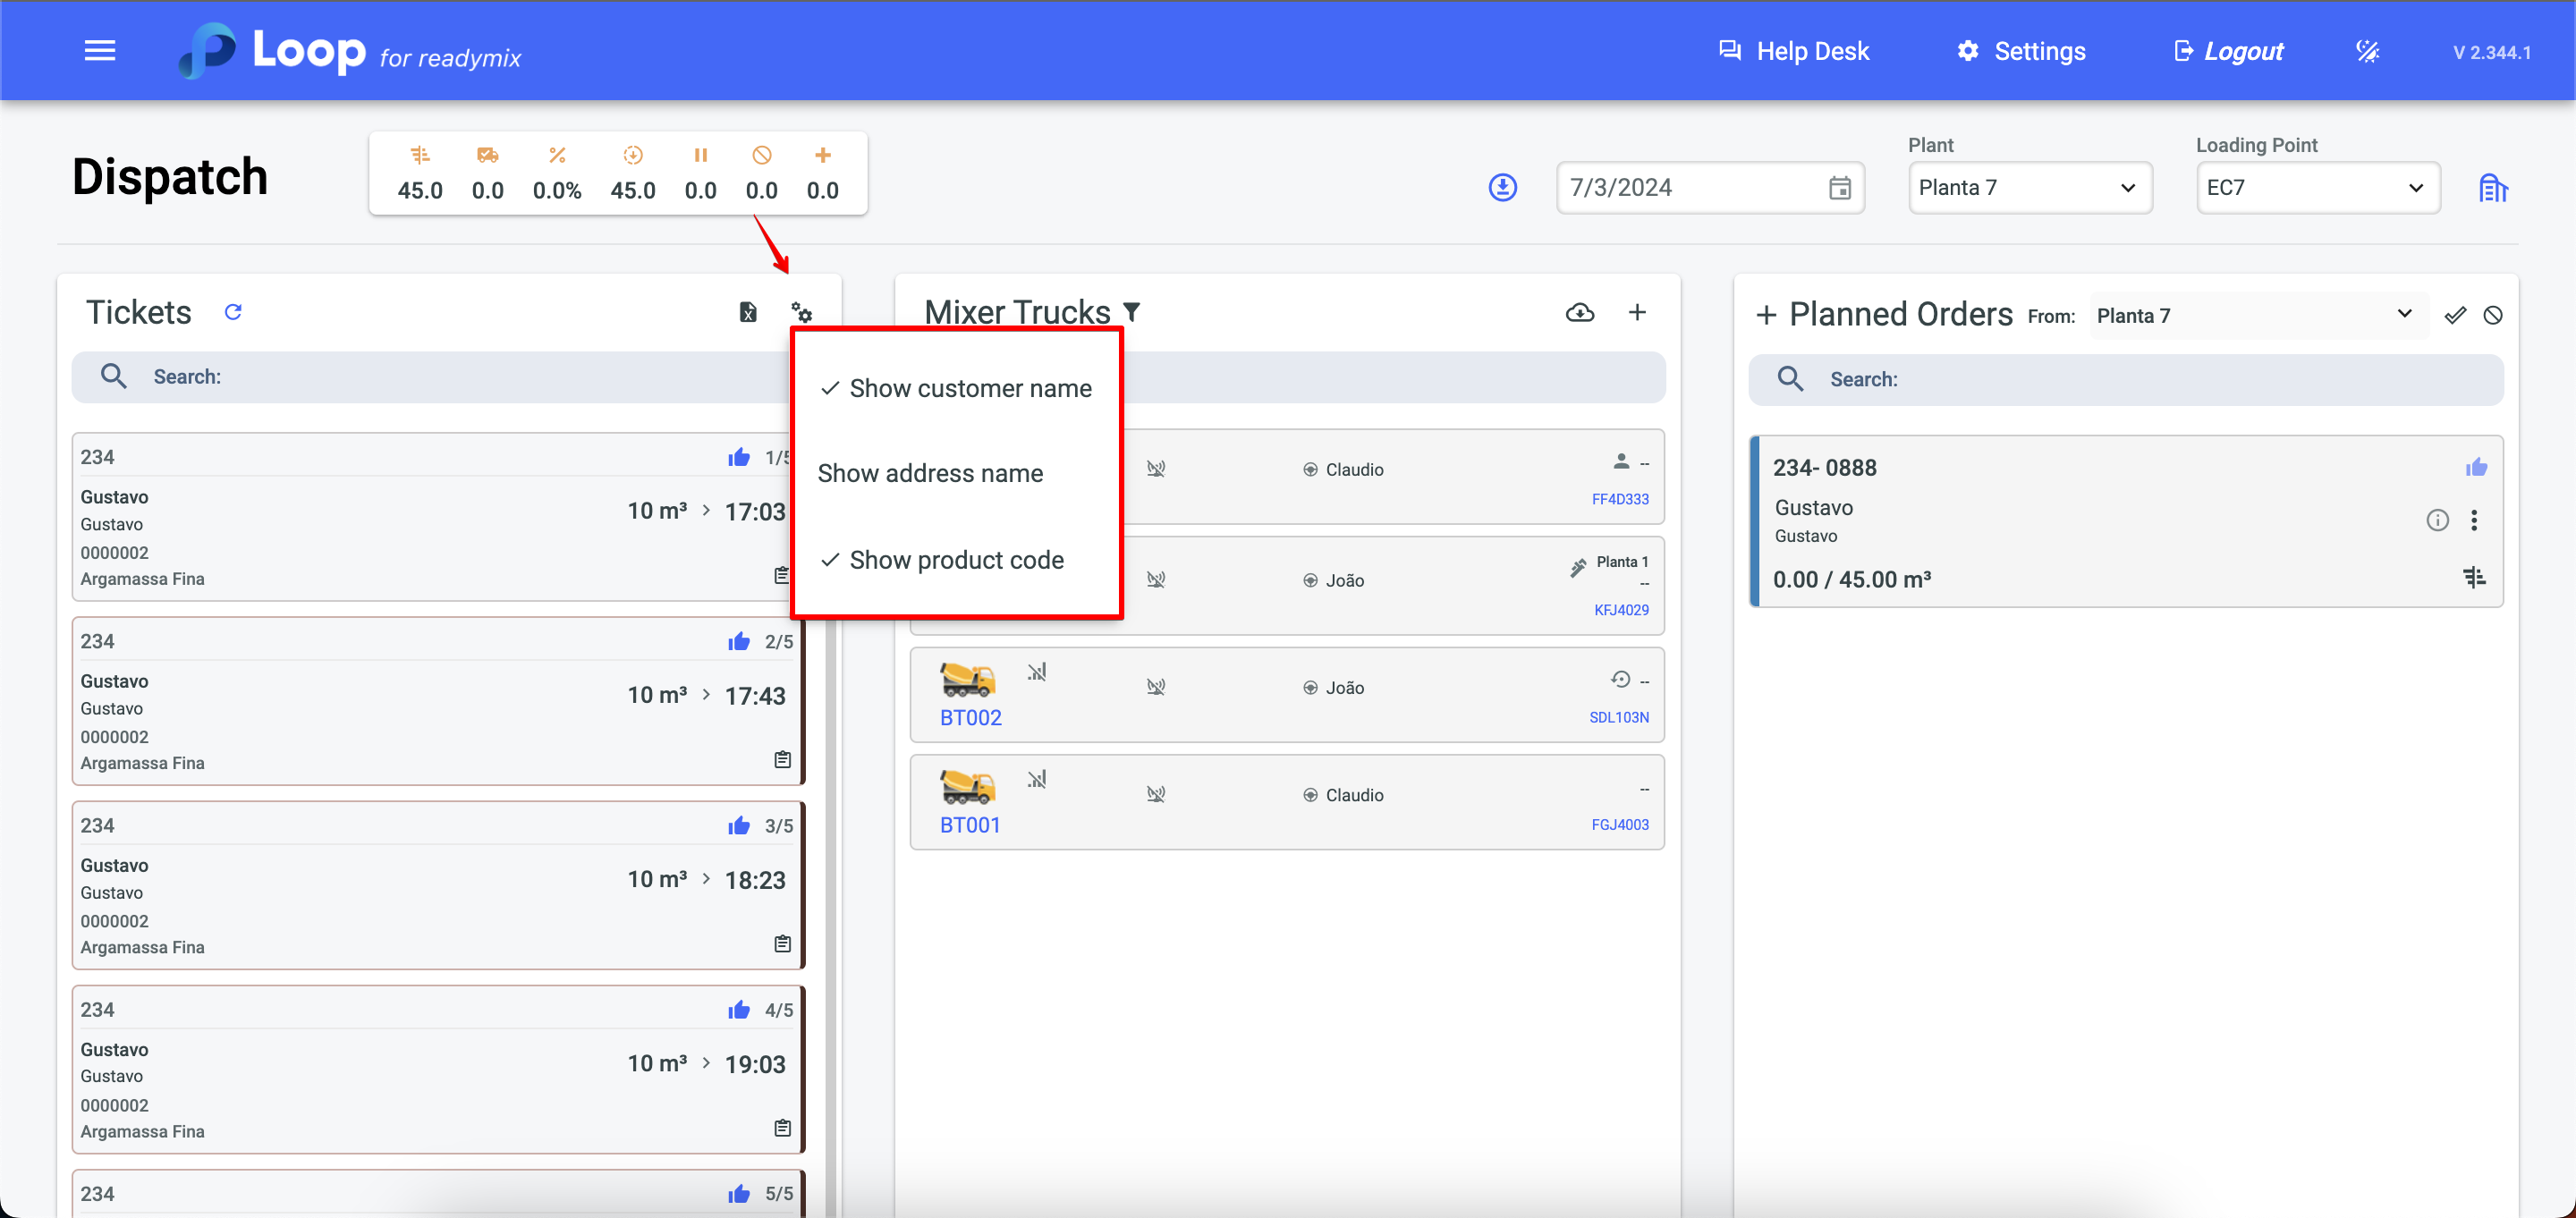Open the hamburger navigation menu
Image resolution: width=2576 pixels, height=1218 pixels.
(99, 51)
